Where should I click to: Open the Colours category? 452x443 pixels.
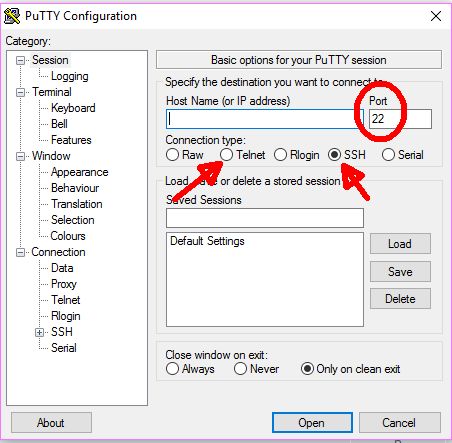(x=68, y=236)
